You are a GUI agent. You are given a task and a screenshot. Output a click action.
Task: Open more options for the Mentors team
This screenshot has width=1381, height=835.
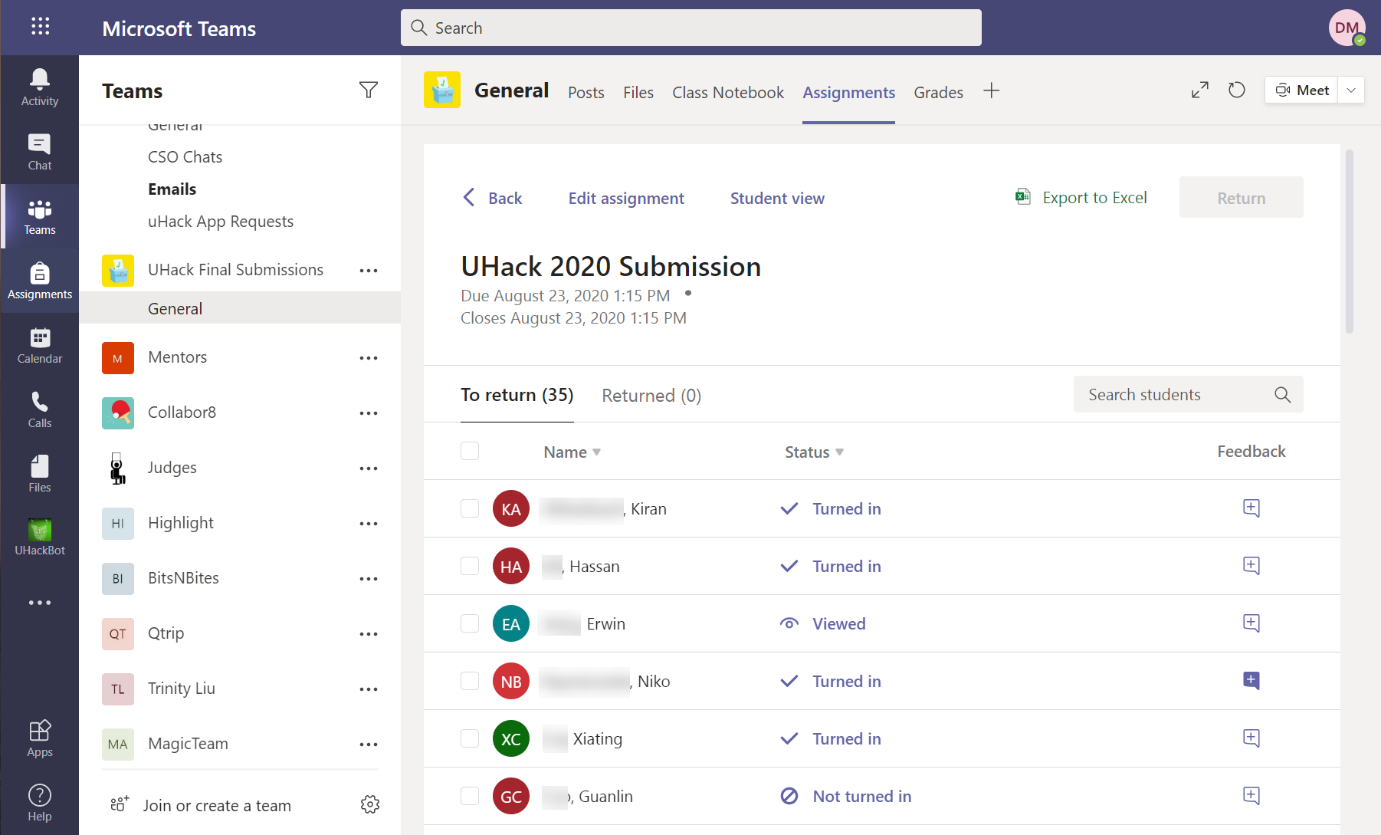[x=368, y=358]
